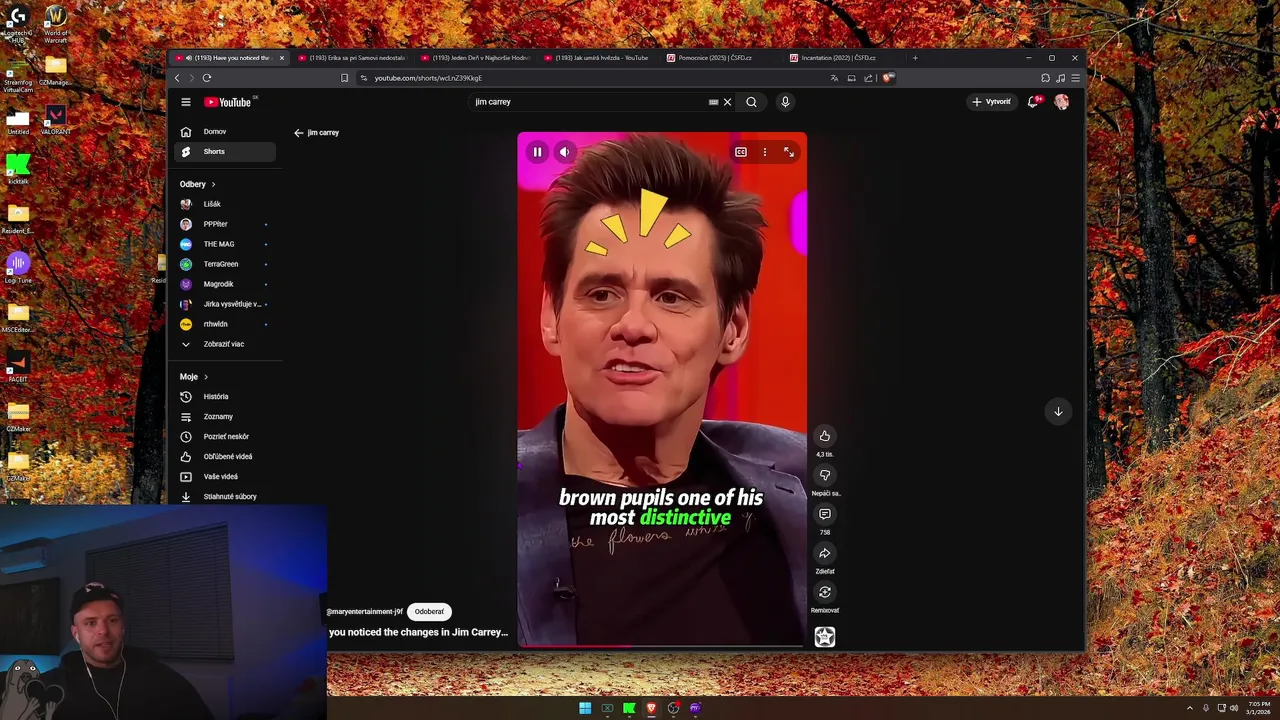Screen dimensions: 1280x720
Task: Open THE MAG channel subscription
Action: pos(225,244)
